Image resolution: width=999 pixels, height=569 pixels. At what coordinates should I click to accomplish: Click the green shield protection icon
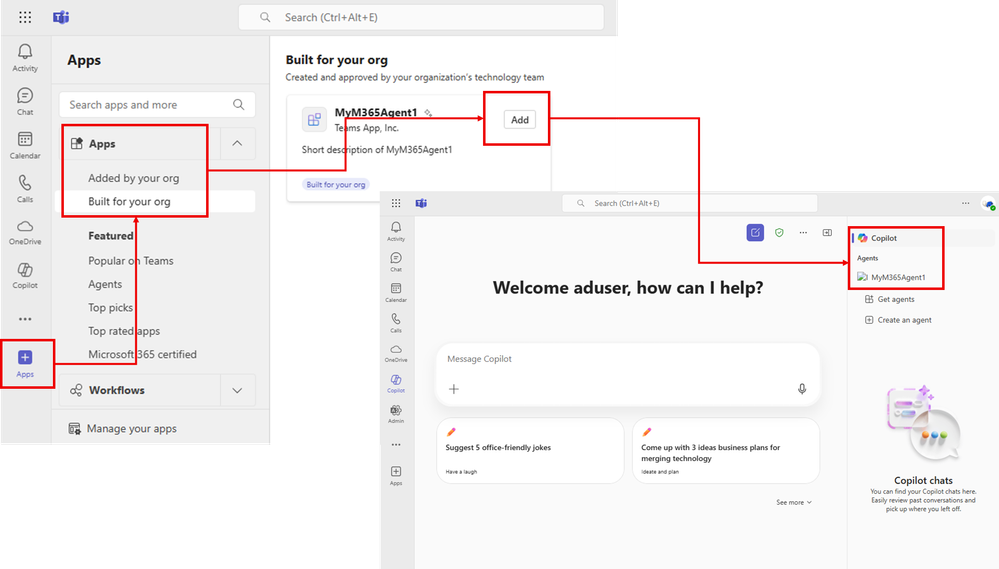point(779,233)
